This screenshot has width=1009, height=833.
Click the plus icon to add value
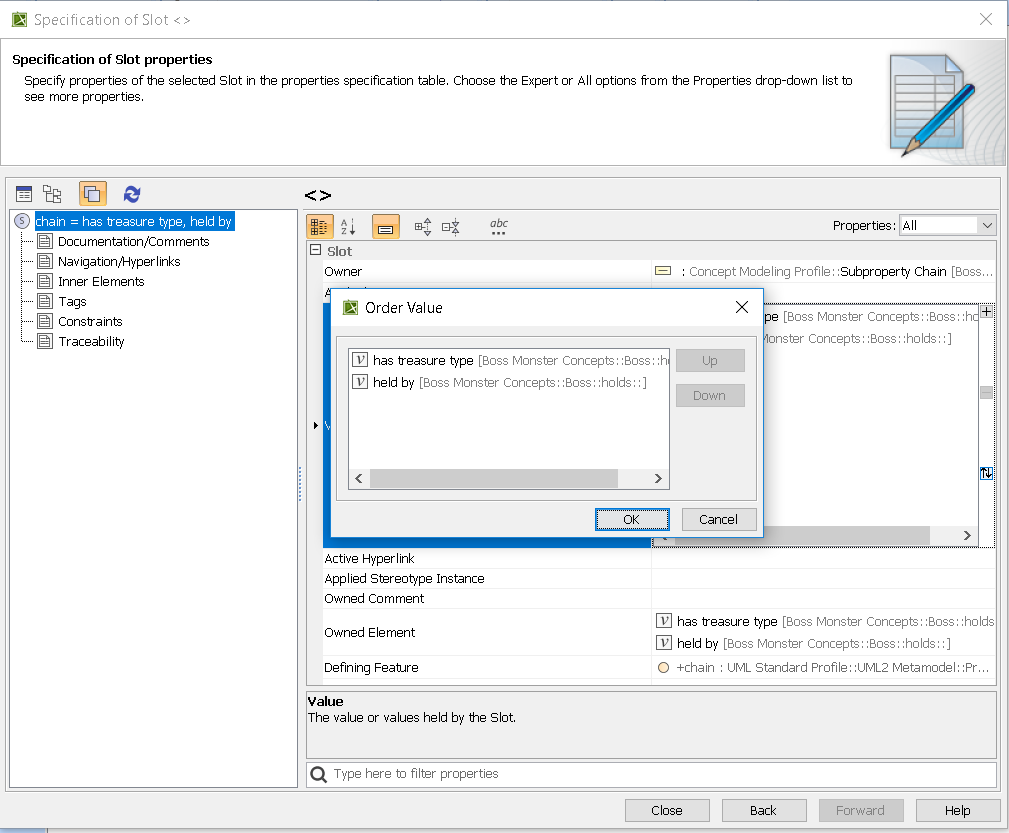987,312
